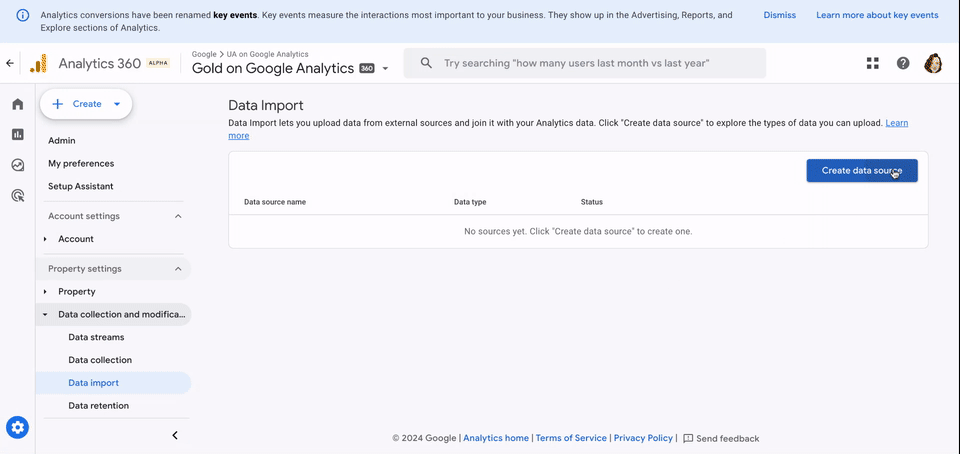Open the Create dropdown button
This screenshot has height=454, width=960.
coord(86,104)
